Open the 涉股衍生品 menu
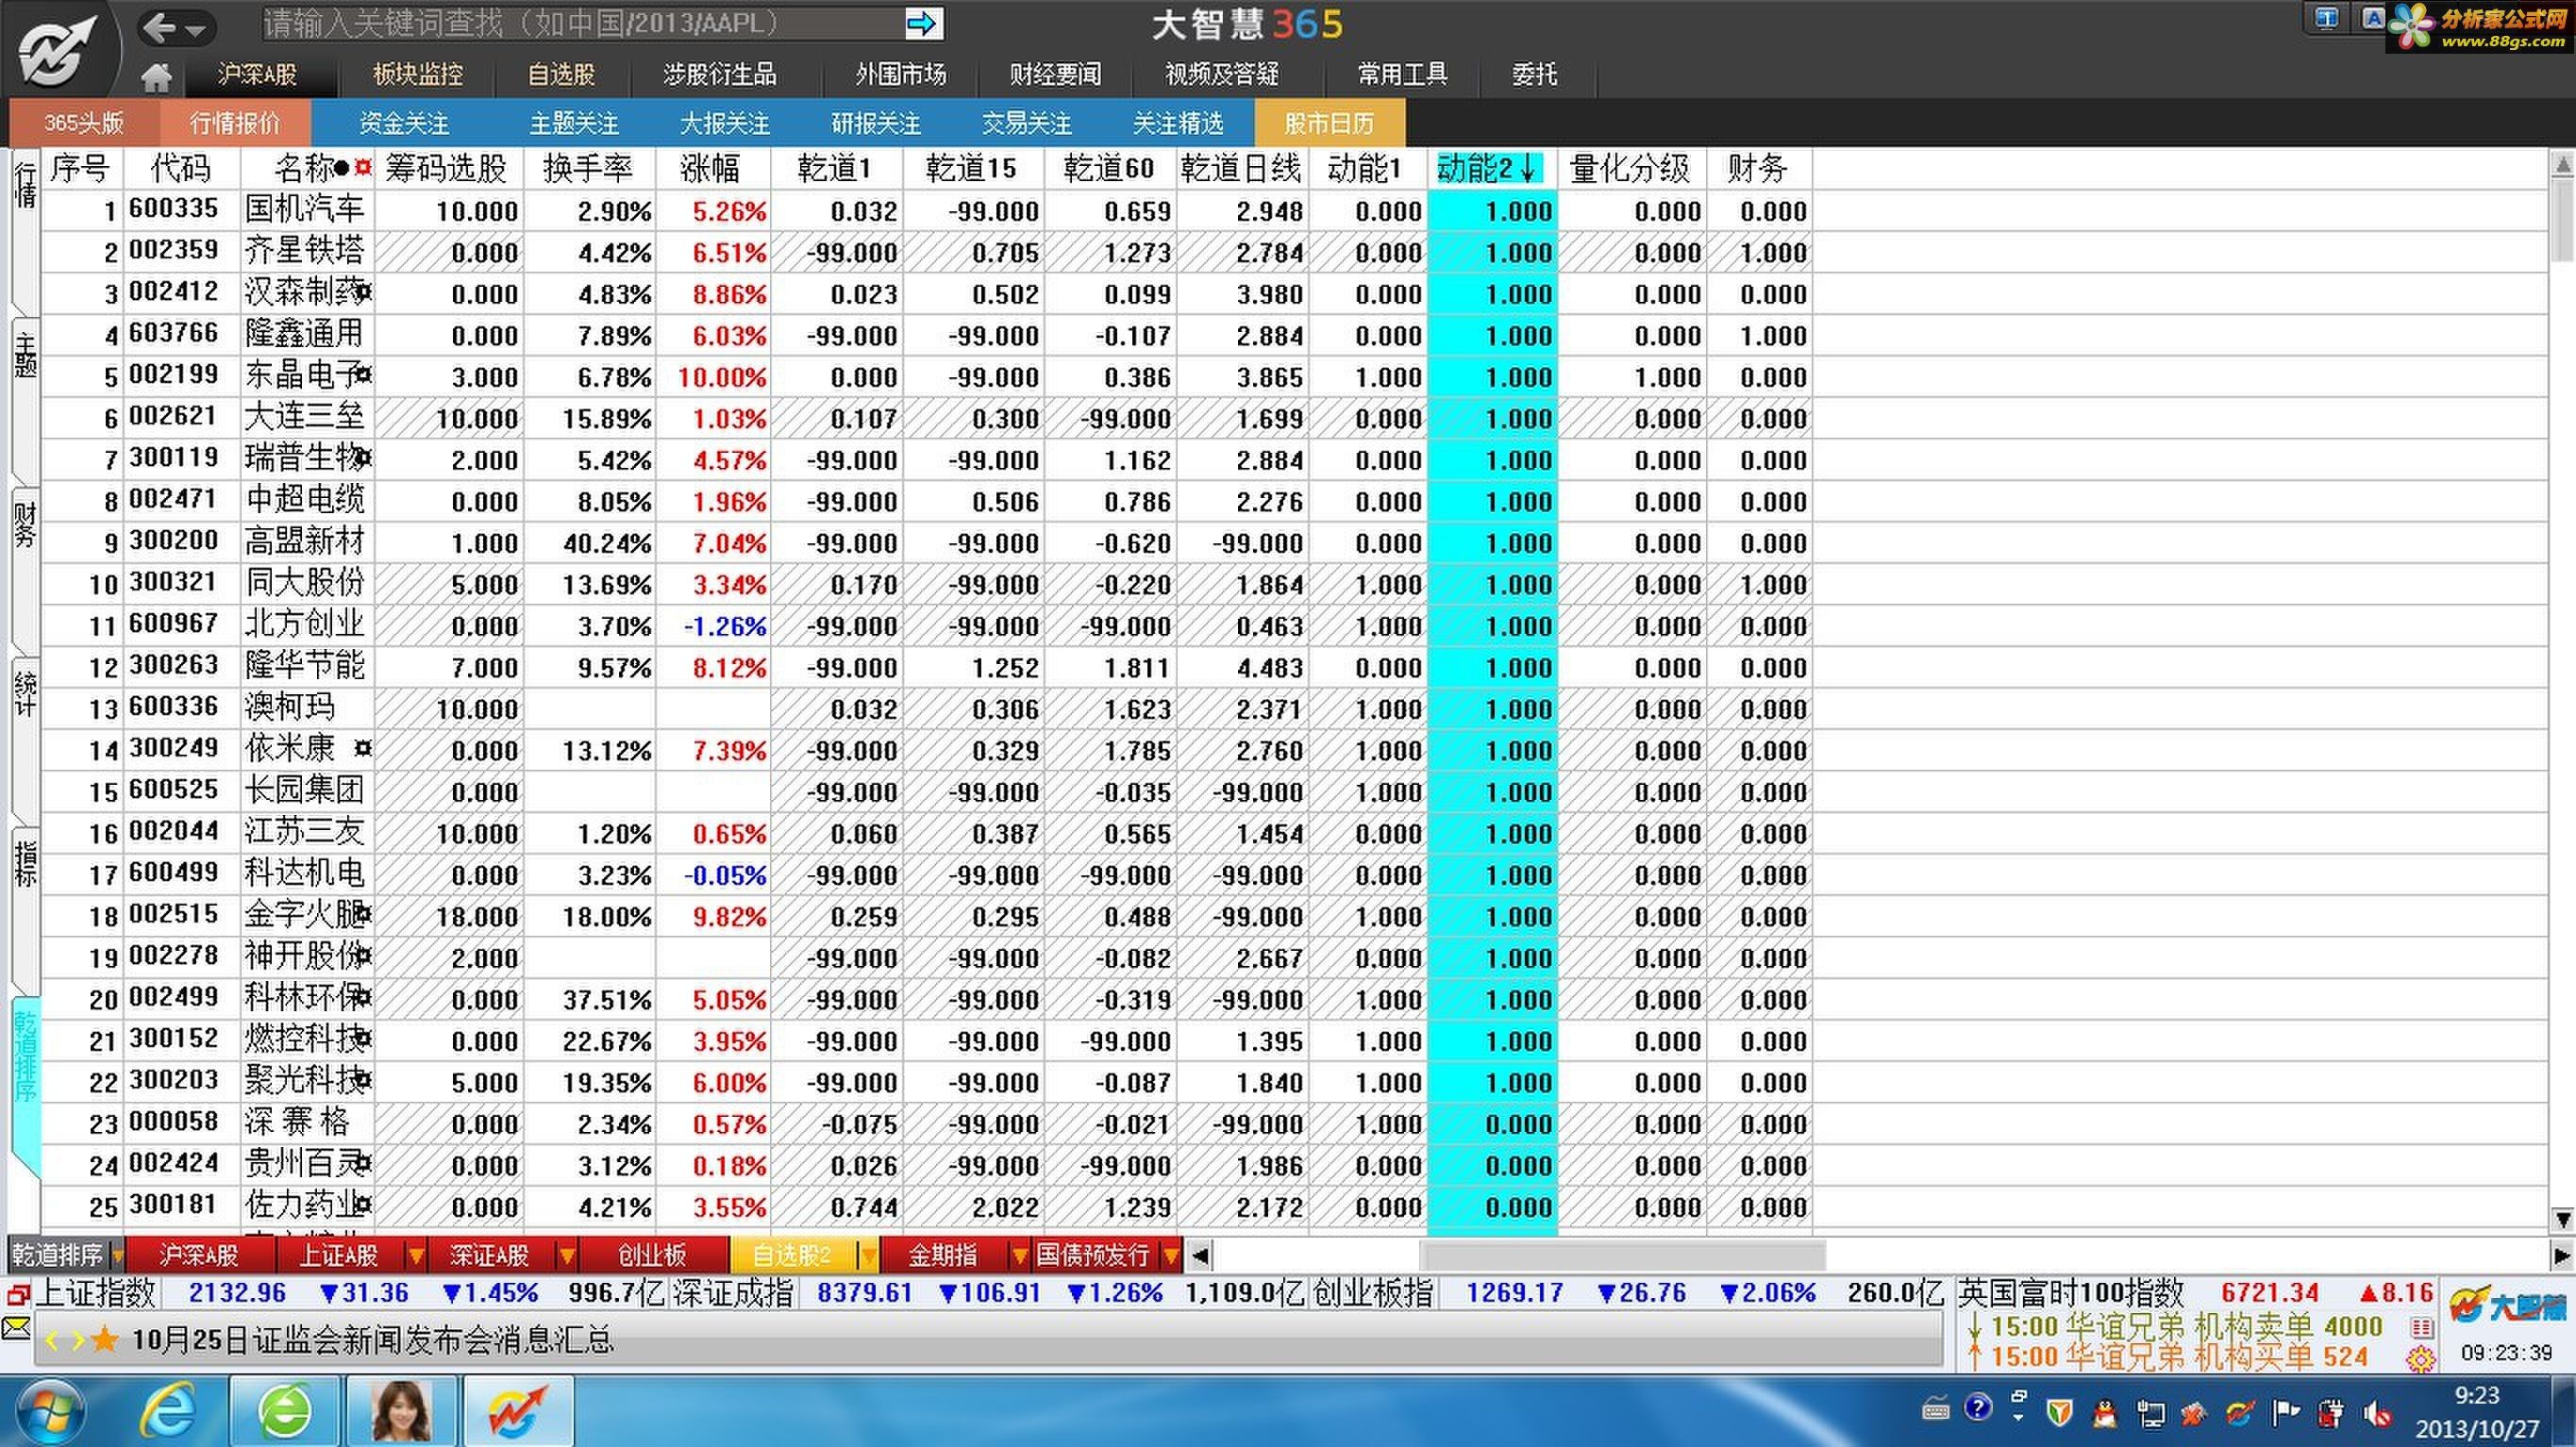 [719, 75]
